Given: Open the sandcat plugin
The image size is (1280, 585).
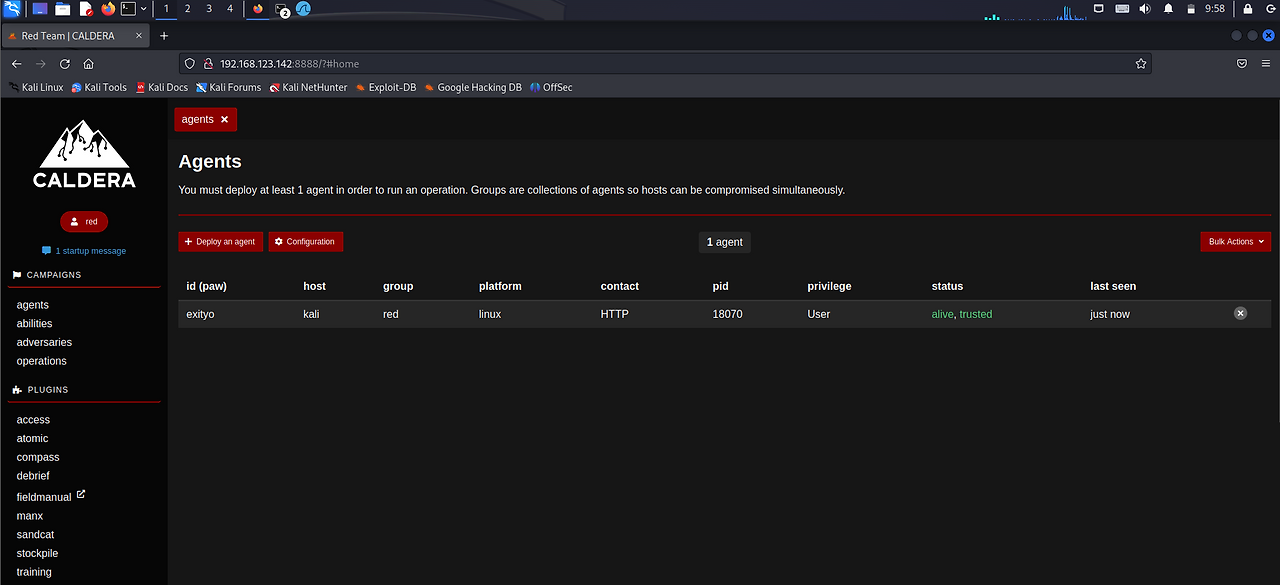Looking at the screenshot, I should (36, 535).
